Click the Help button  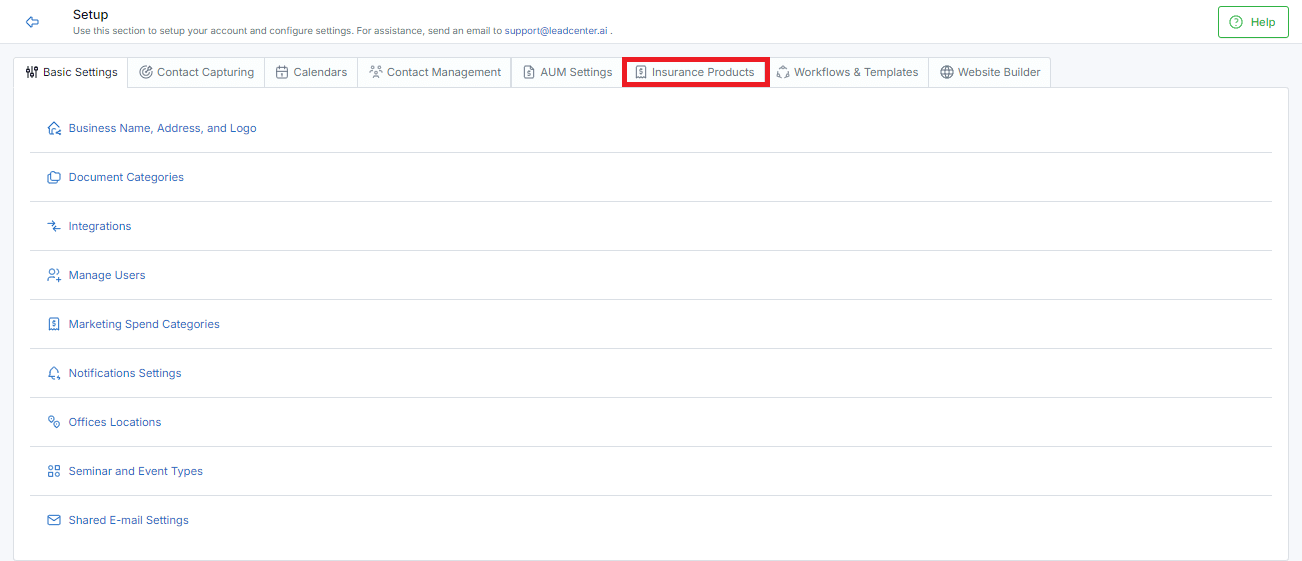click(1253, 22)
